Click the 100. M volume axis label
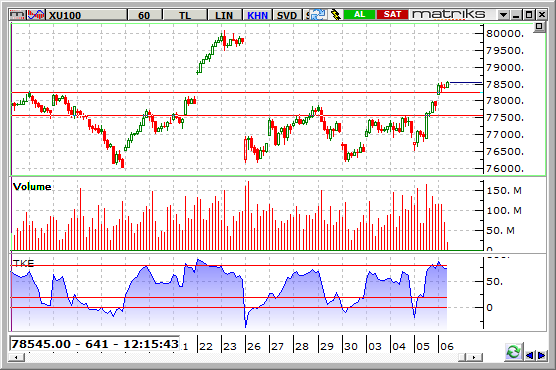The width and height of the screenshot is (556, 370). coord(504,211)
